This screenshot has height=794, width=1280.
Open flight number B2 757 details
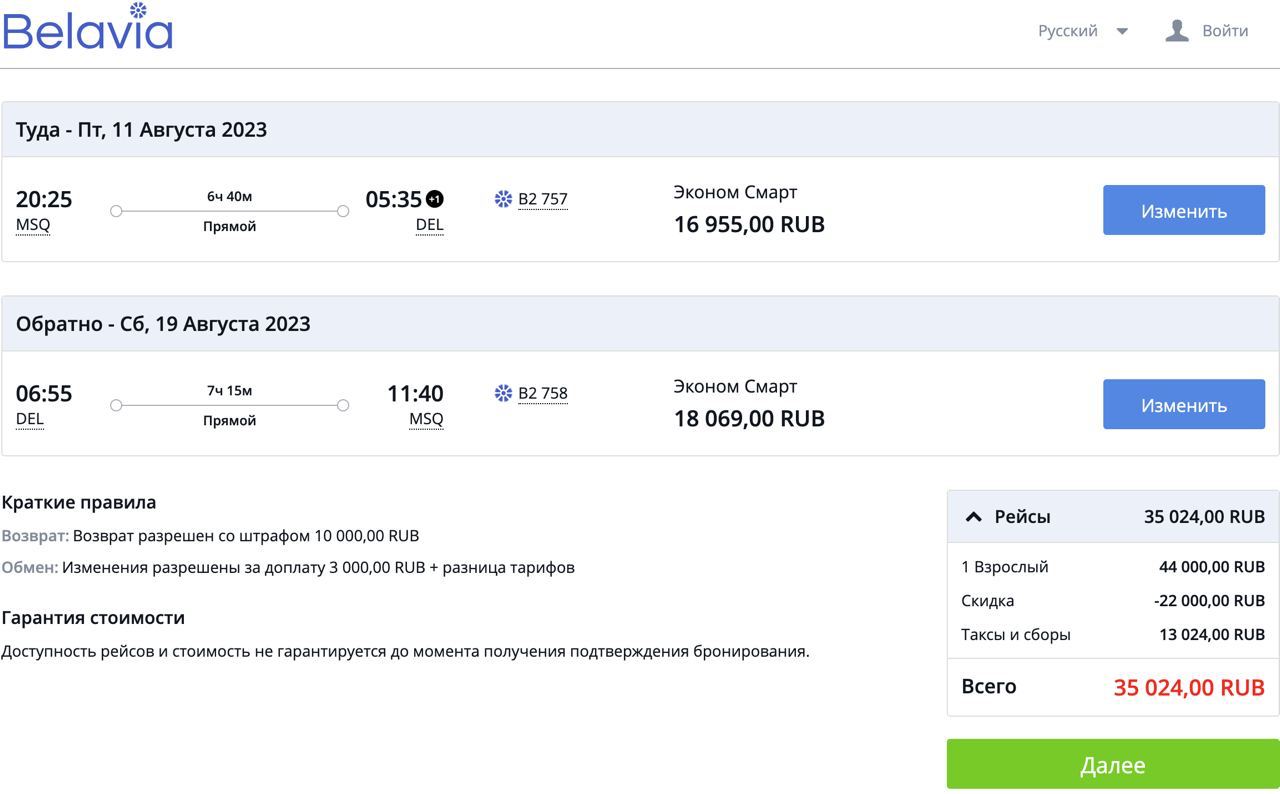coord(542,199)
